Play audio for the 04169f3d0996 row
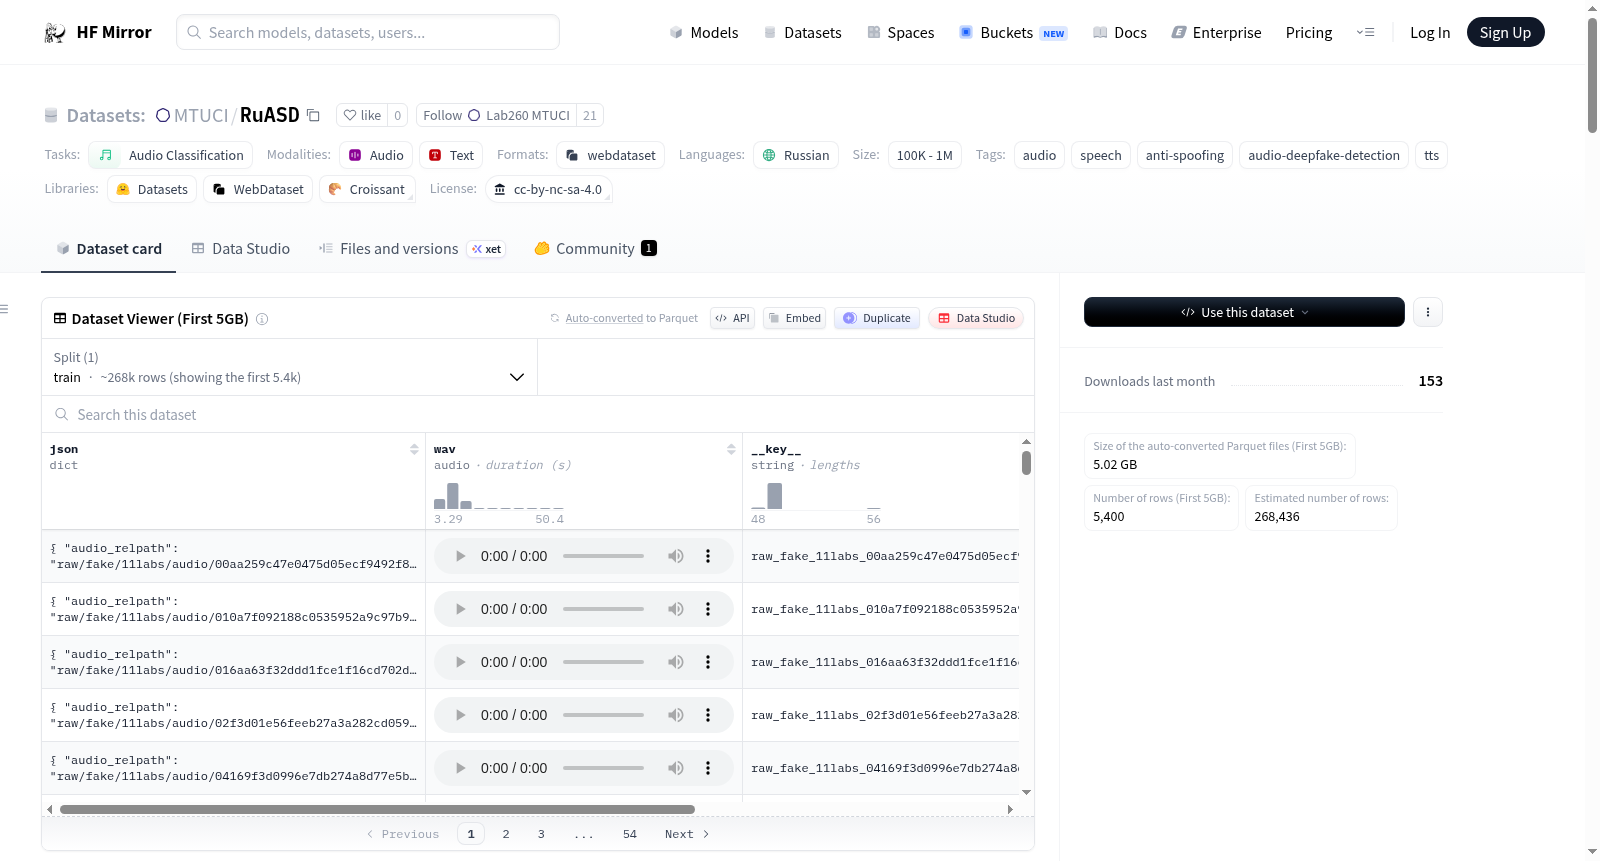This screenshot has width=1600, height=861. point(460,768)
